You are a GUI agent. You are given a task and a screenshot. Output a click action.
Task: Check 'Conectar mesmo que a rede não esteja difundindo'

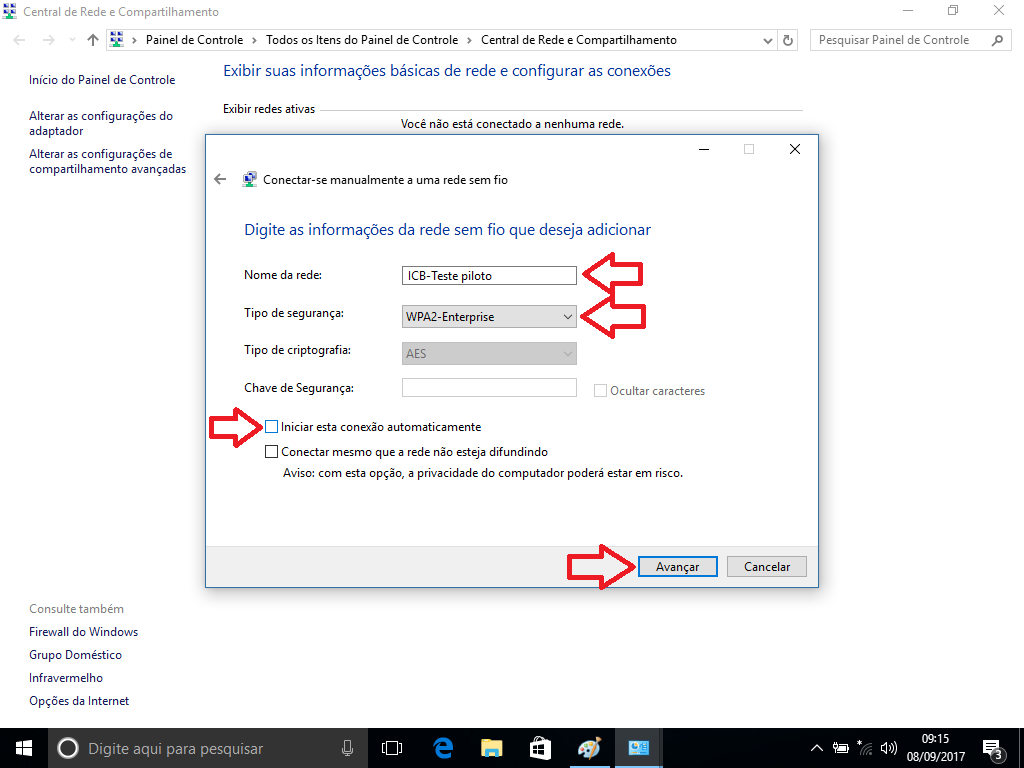(x=272, y=452)
